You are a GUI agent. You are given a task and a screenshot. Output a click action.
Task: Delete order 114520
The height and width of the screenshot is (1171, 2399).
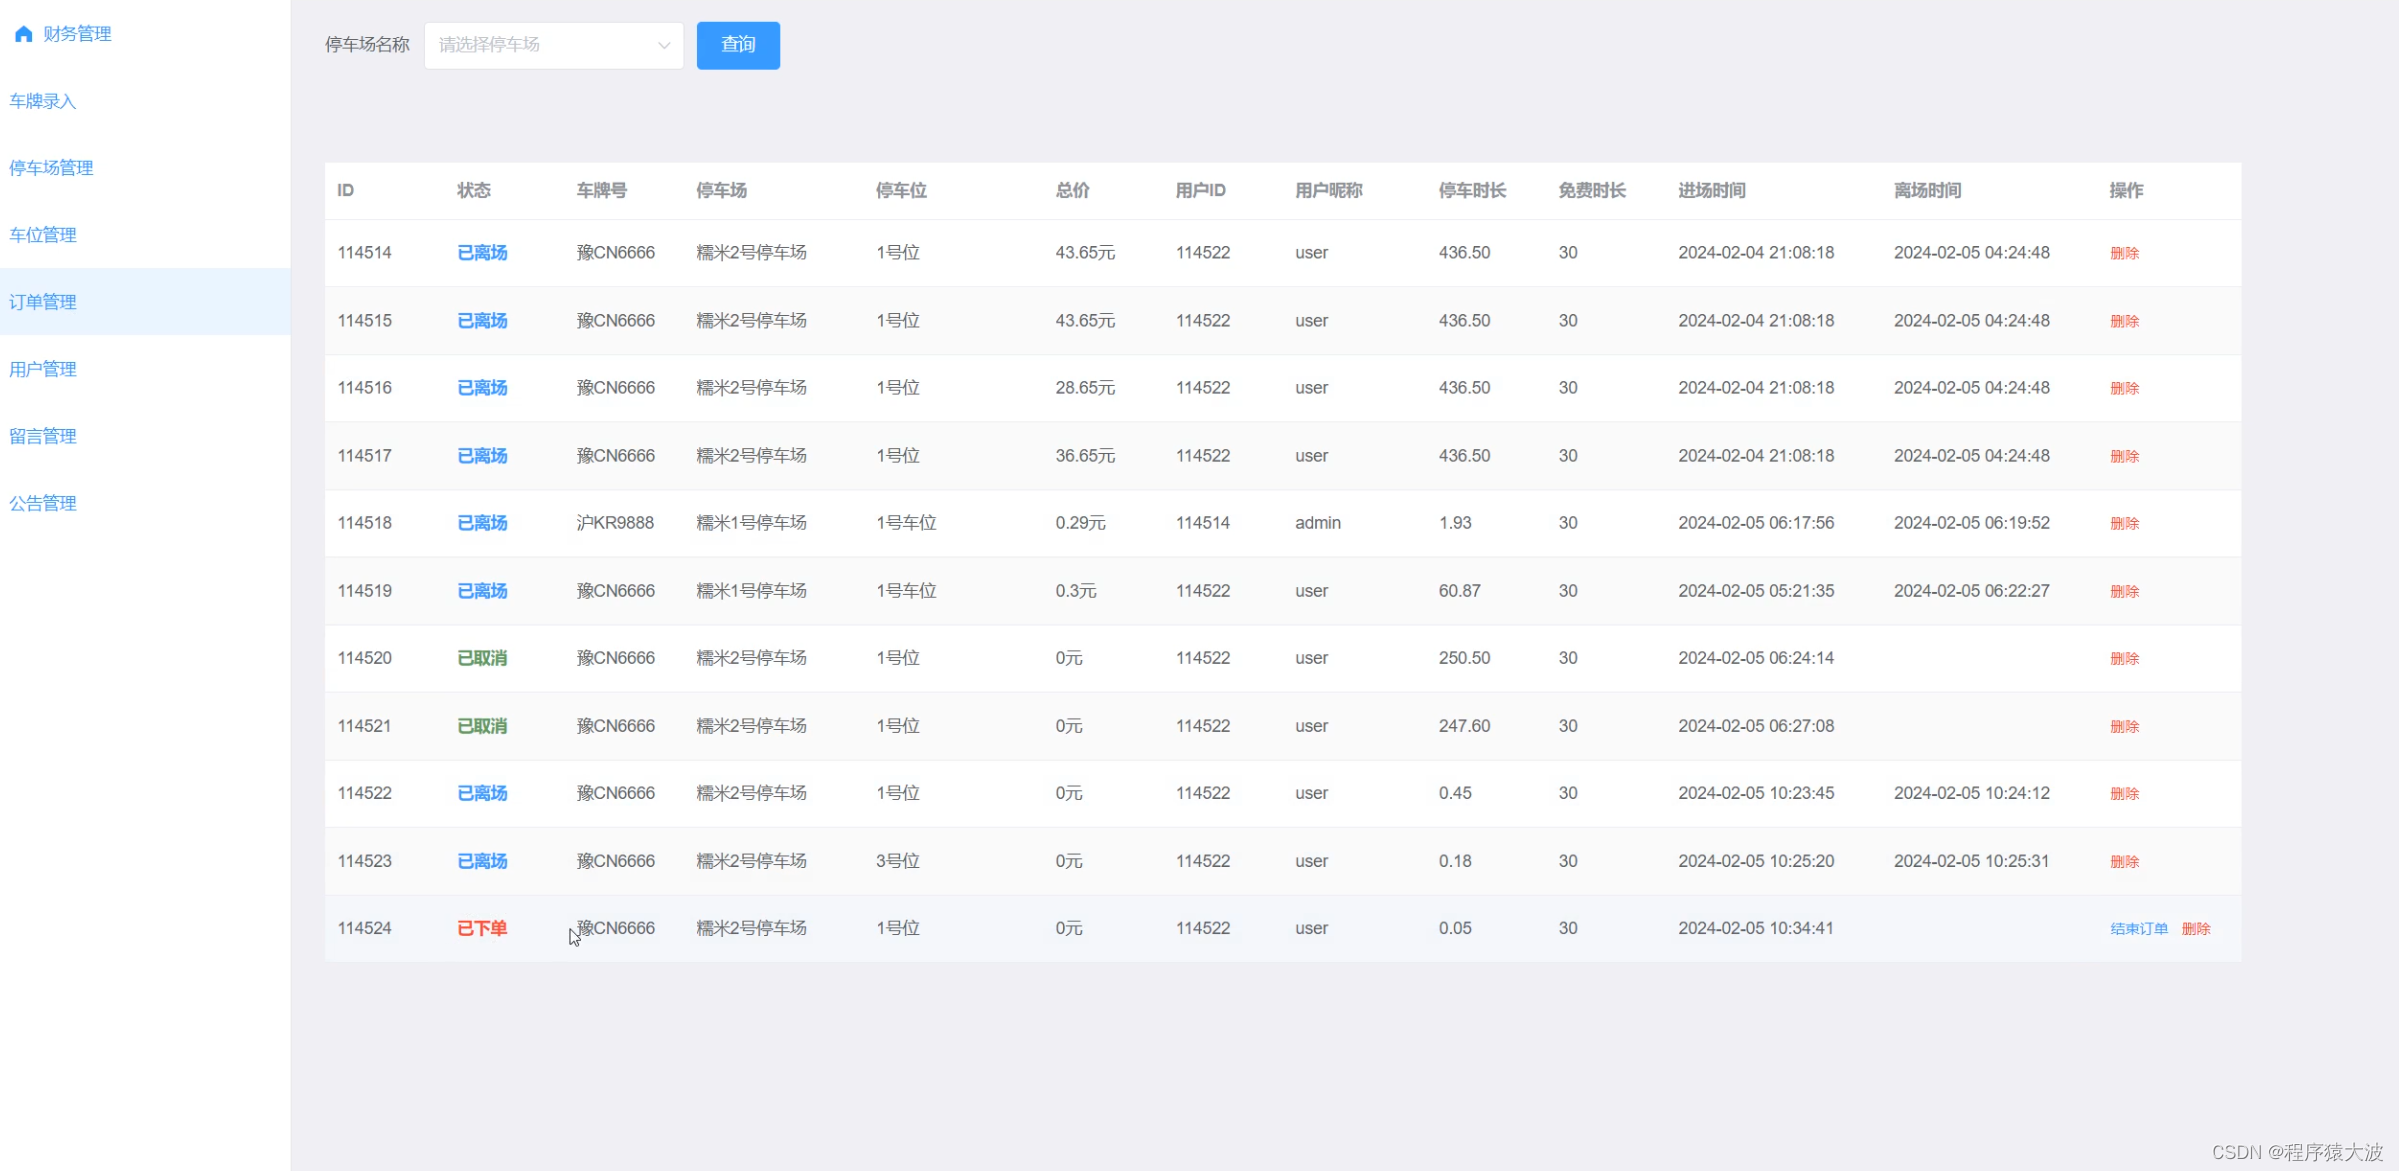point(2124,658)
